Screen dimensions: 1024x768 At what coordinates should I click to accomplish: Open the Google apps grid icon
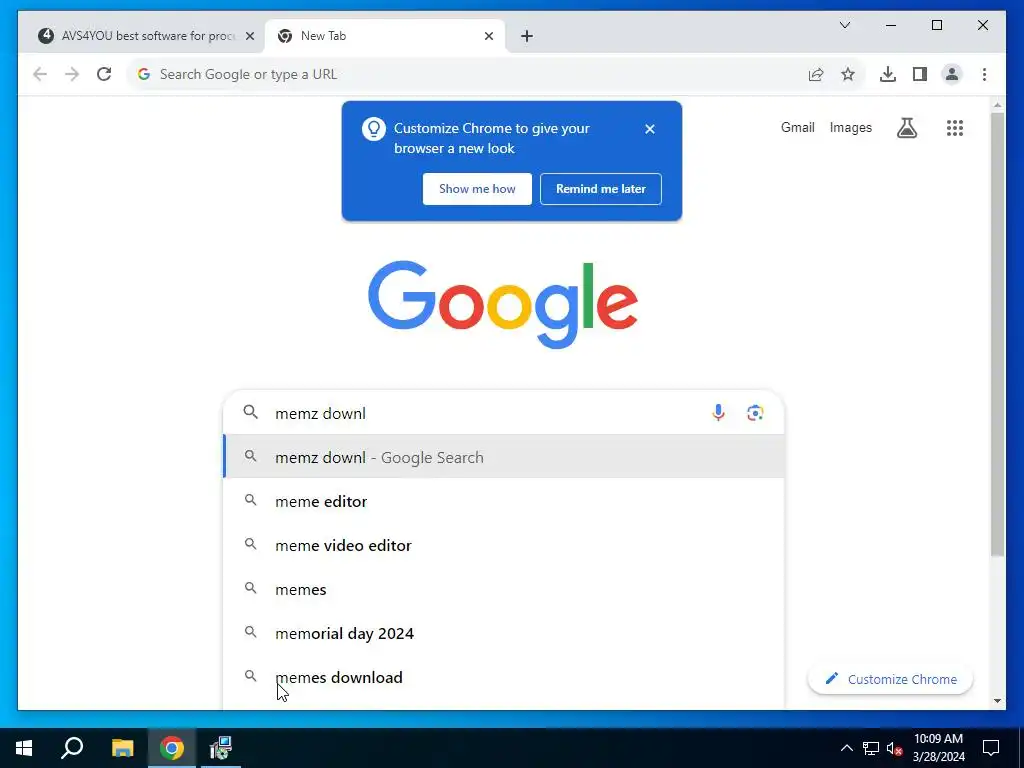coord(955,128)
